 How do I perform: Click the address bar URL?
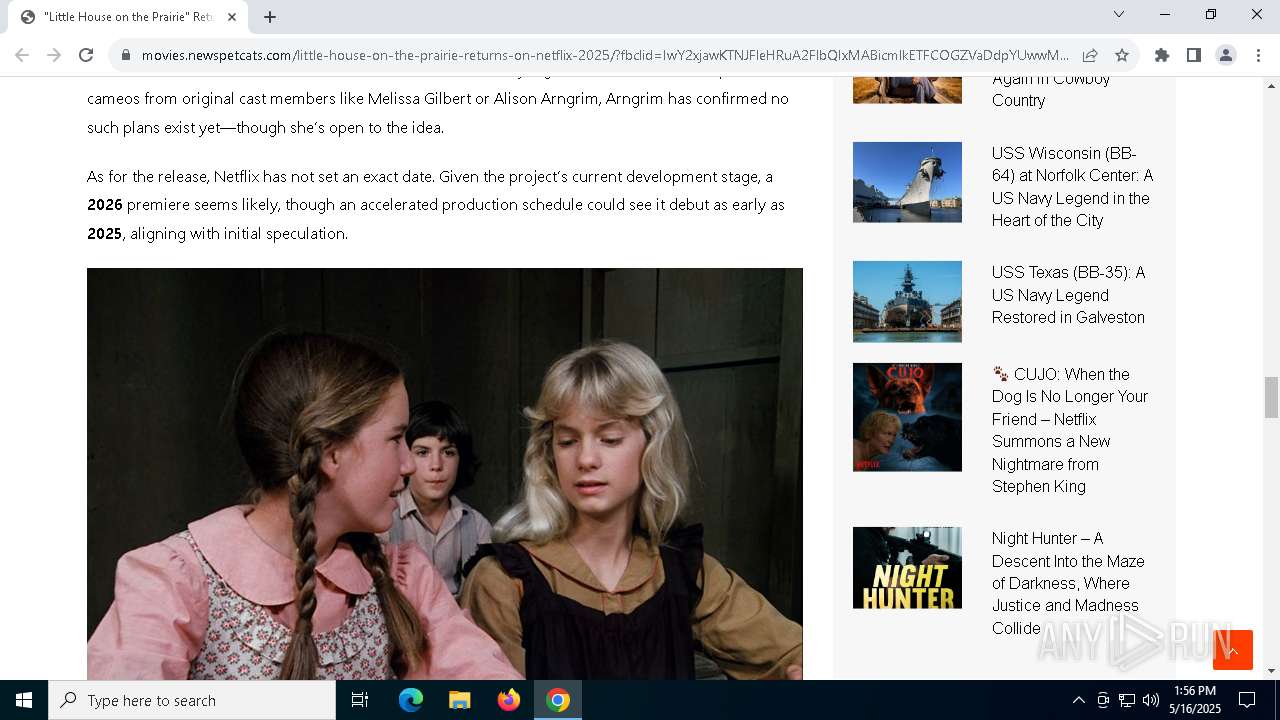click(x=605, y=55)
